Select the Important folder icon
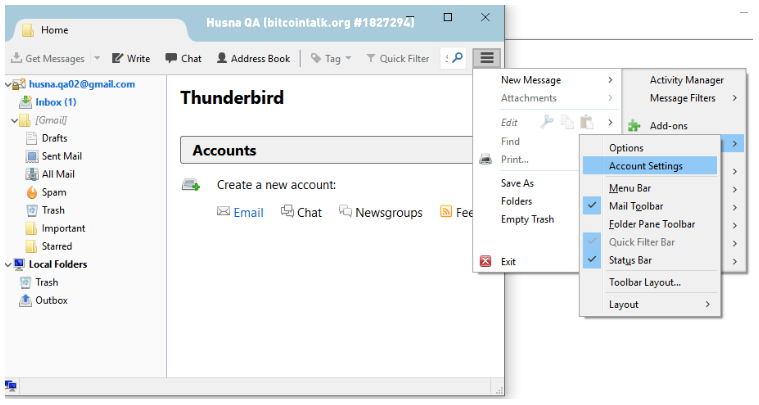Viewport: 759px width, 405px height. click(31, 228)
